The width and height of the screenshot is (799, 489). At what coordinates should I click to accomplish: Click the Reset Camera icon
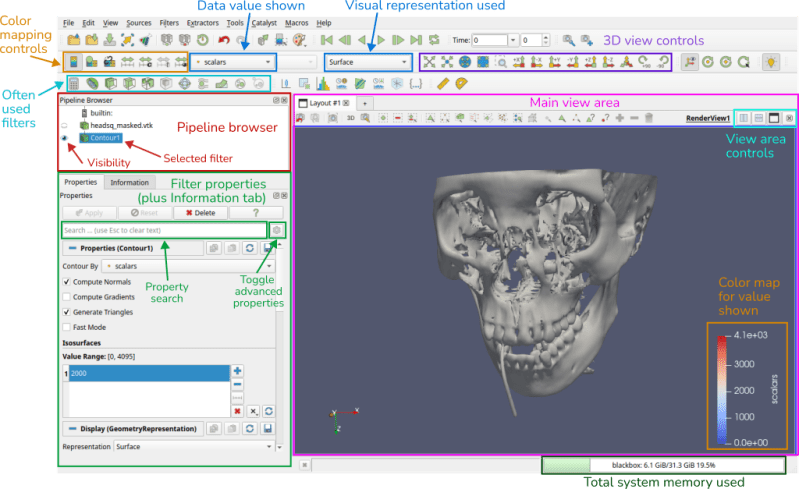(429, 62)
